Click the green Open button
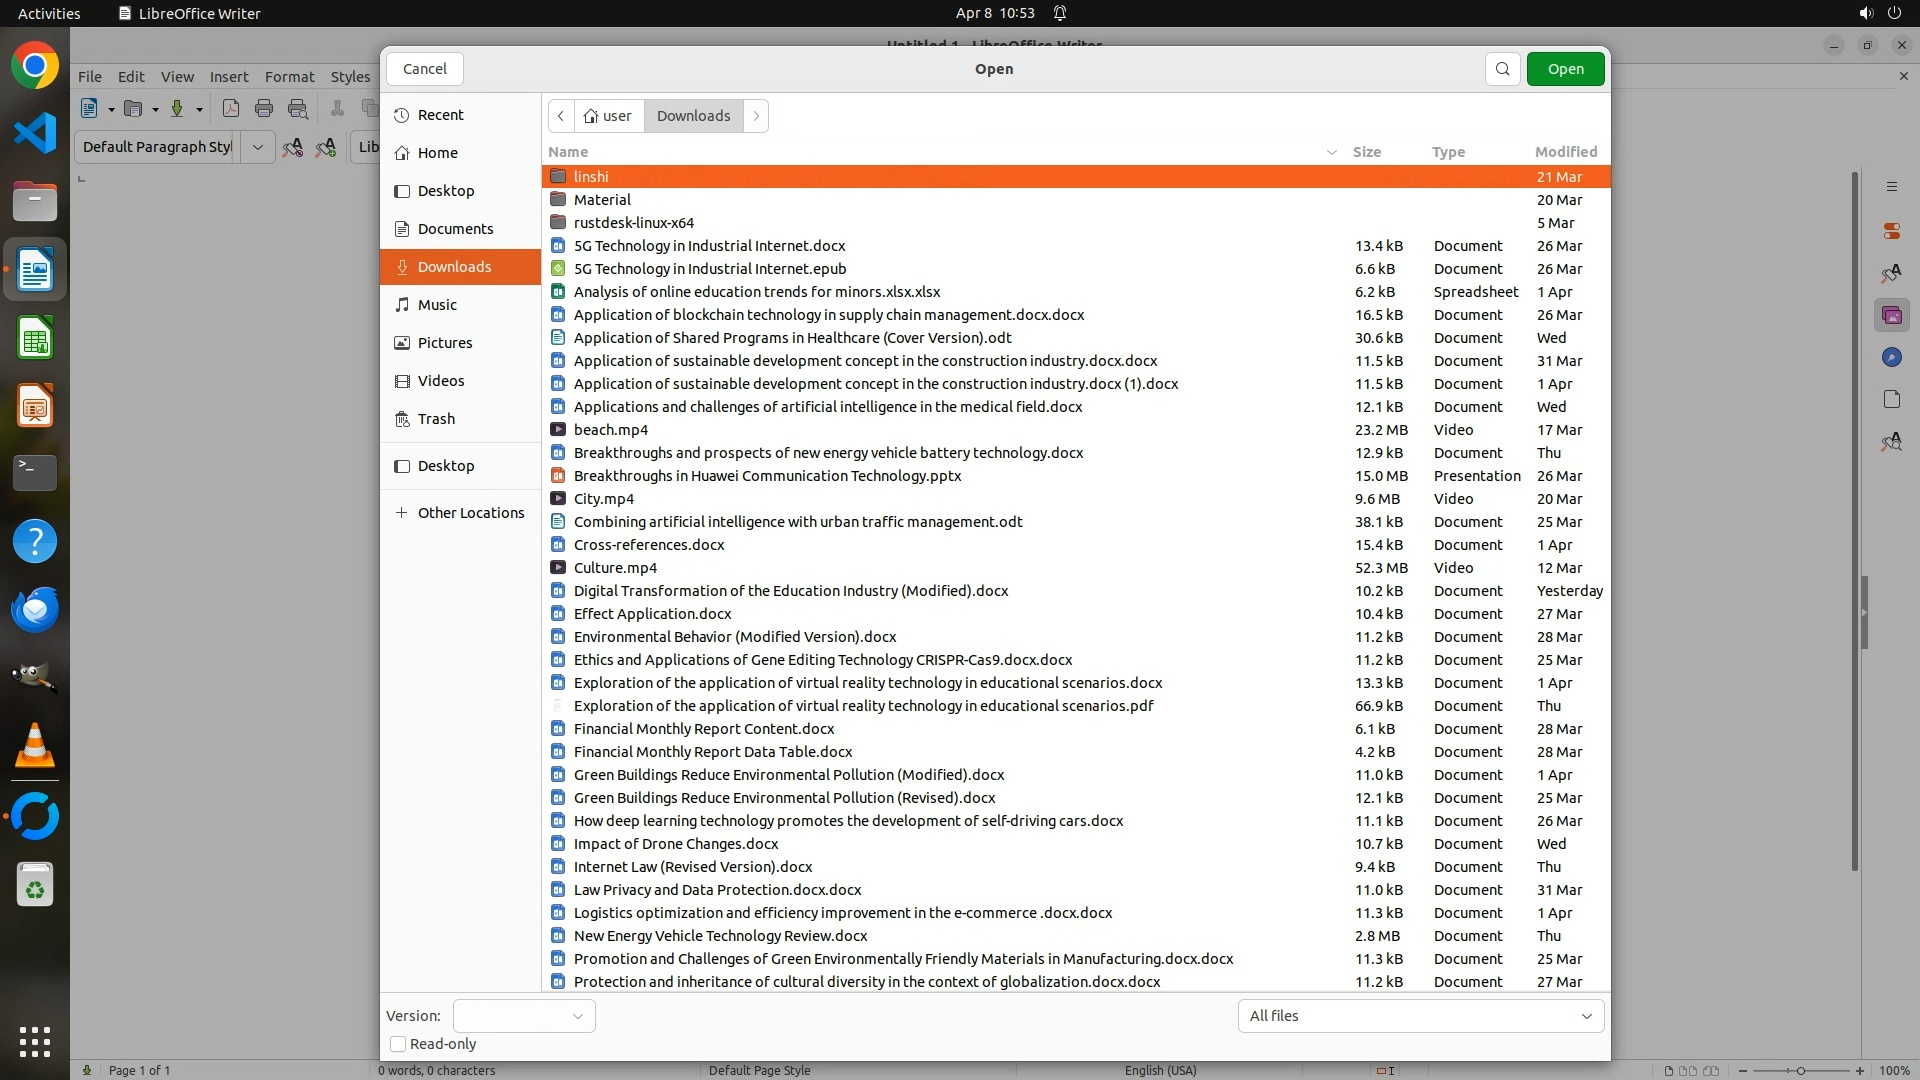The height and width of the screenshot is (1080, 1920). (x=1565, y=69)
